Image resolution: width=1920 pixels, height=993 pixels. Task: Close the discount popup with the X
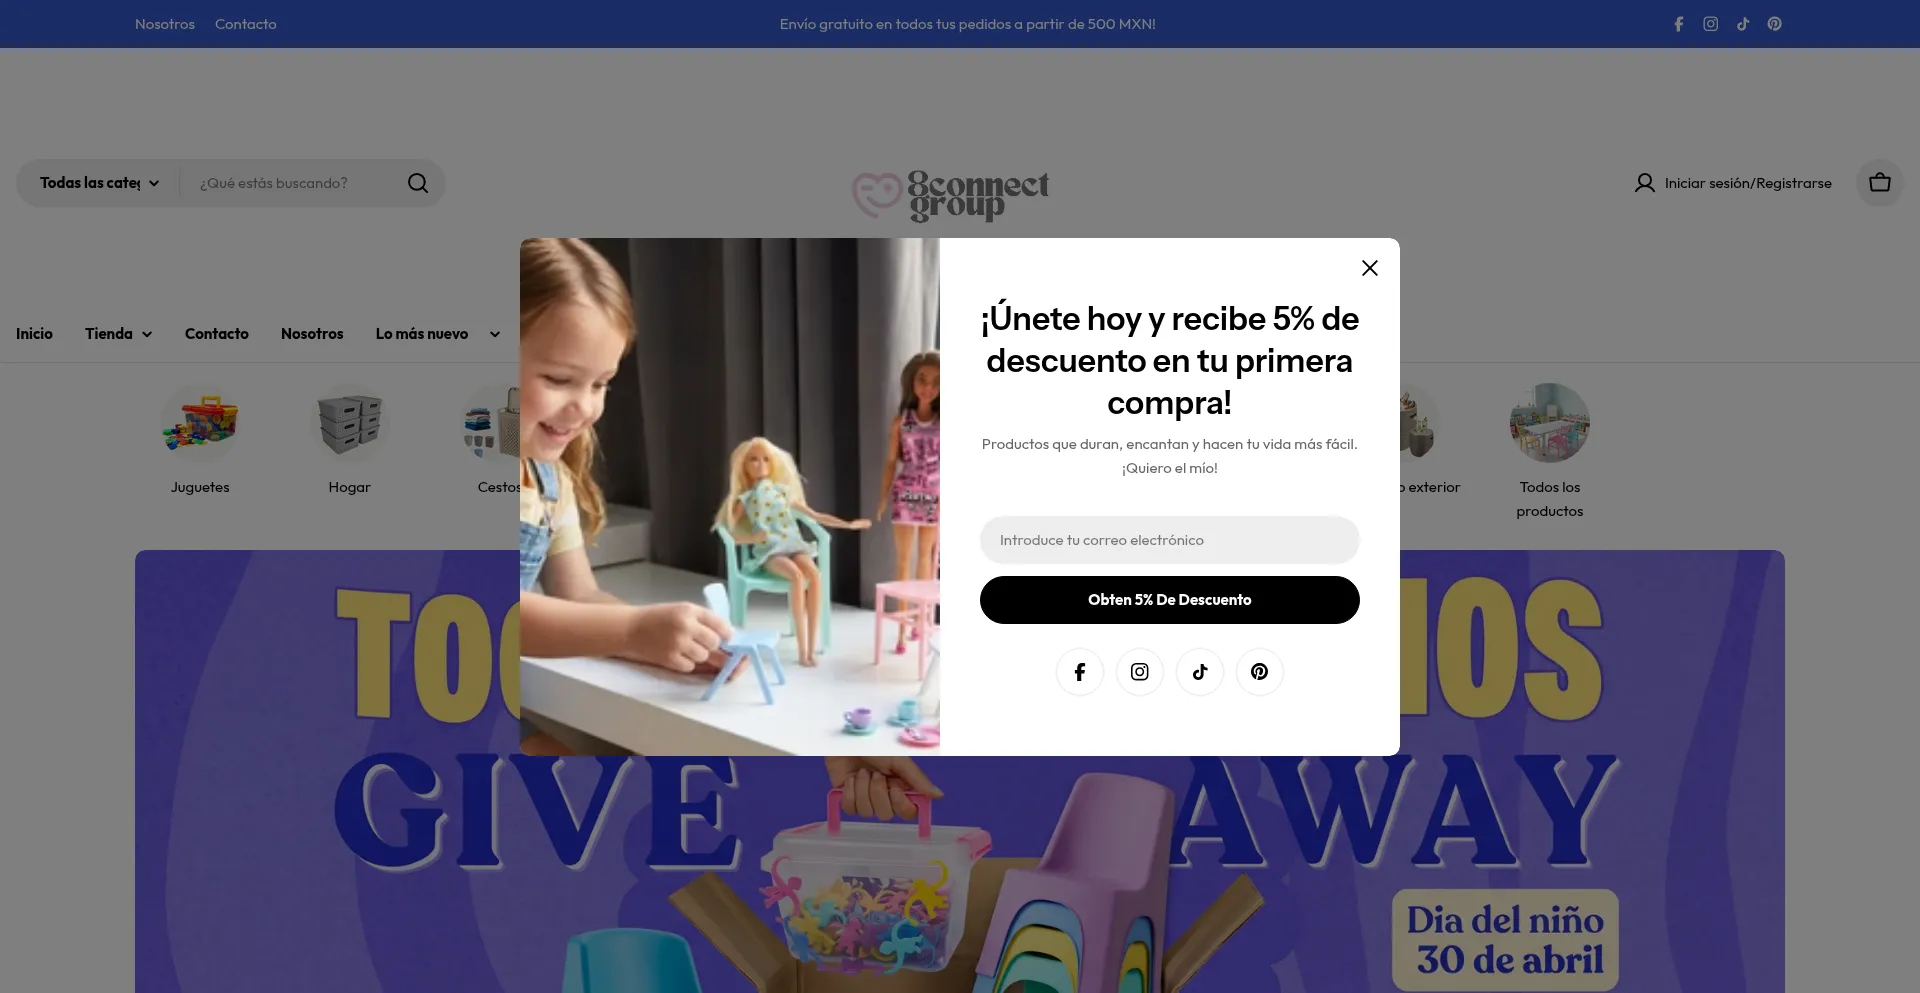[x=1370, y=268]
